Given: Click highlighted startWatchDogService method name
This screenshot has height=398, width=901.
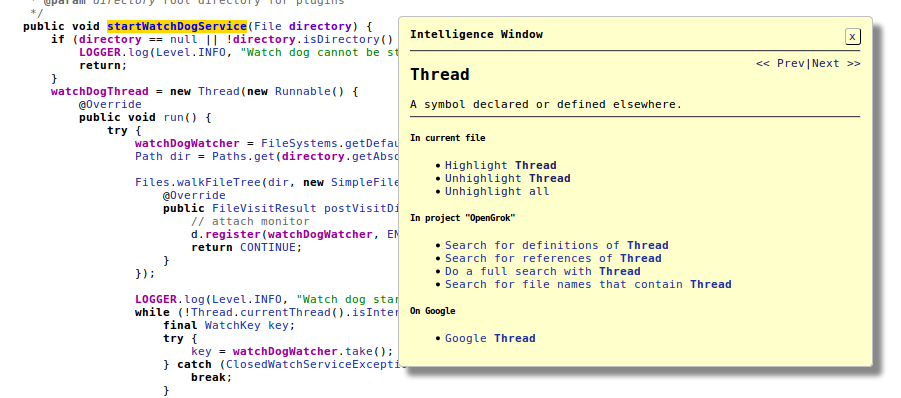Looking at the screenshot, I should pos(177,26).
